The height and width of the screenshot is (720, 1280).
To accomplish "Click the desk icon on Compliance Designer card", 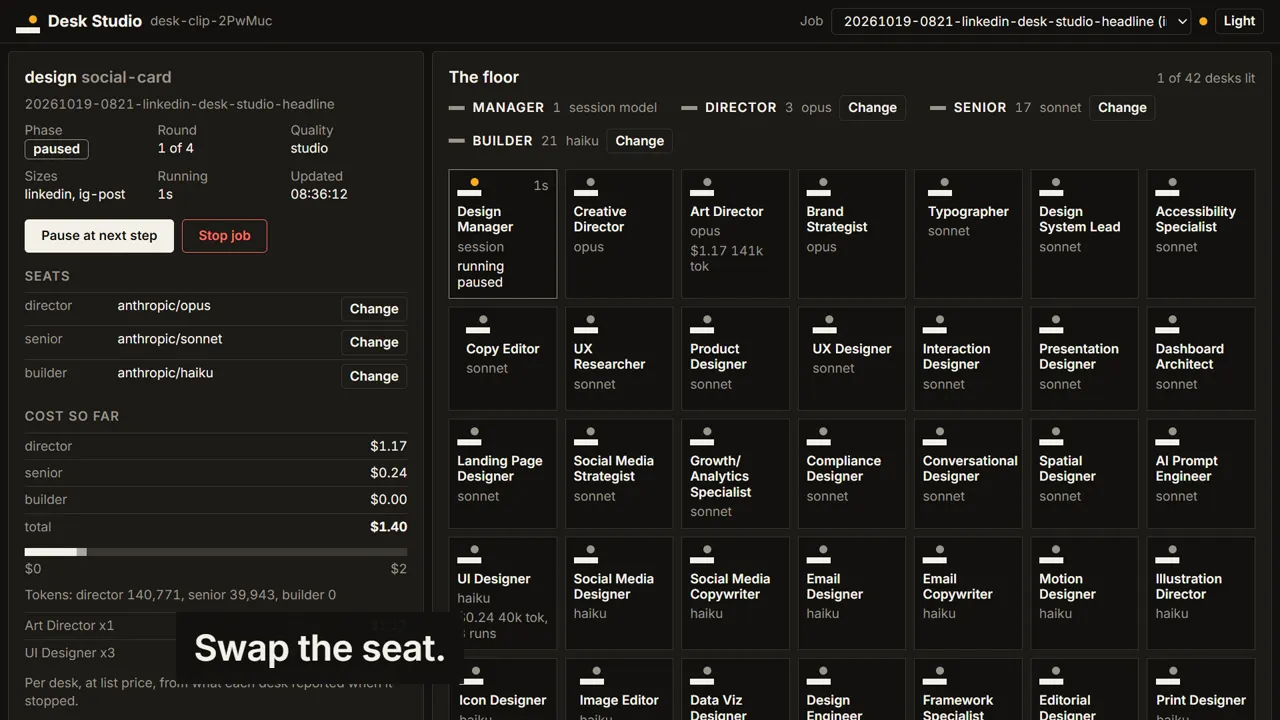I will pos(819,437).
